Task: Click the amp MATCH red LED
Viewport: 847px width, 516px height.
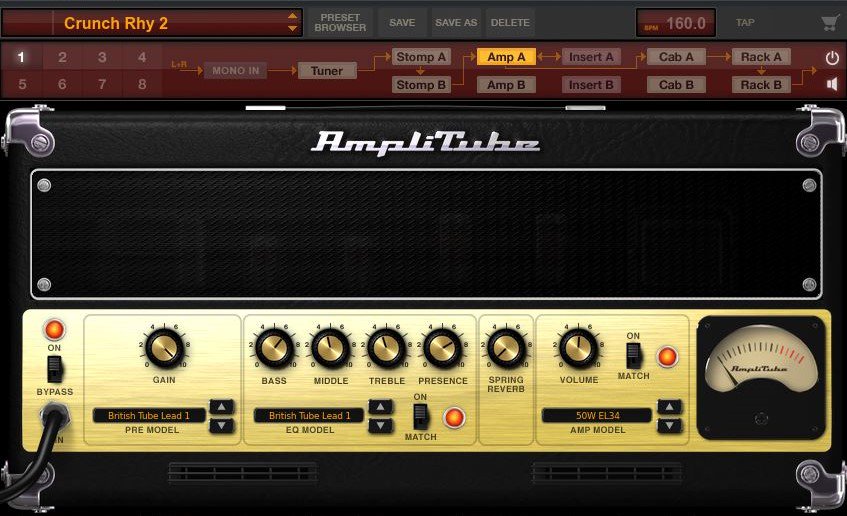Action: (x=667, y=357)
